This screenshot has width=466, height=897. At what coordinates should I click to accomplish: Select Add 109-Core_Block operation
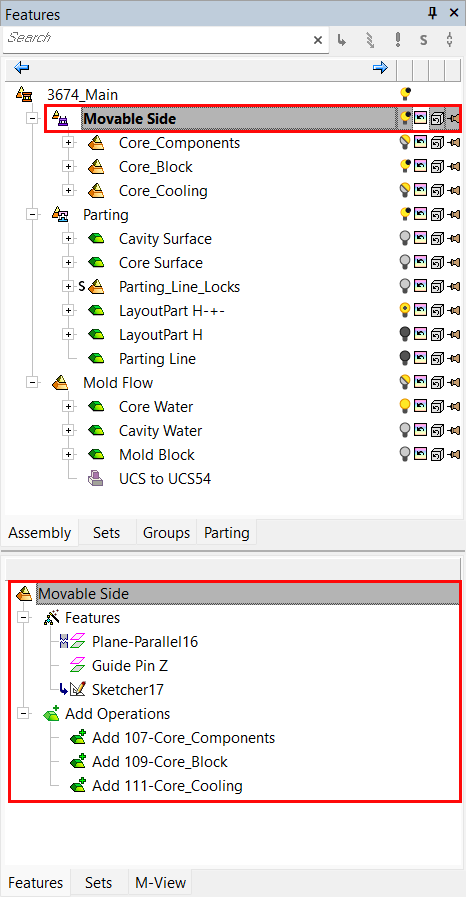pyautogui.click(x=160, y=762)
